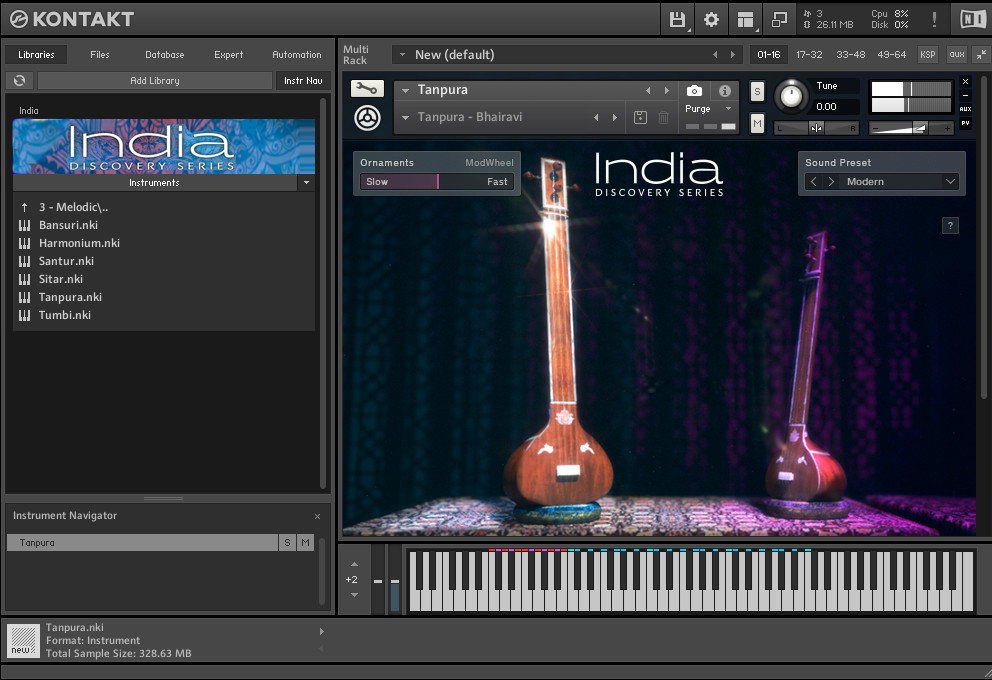Mute the Tanpura instrument with the M button
The width and height of the screenshot is (992, 680).
pos(757,122)
